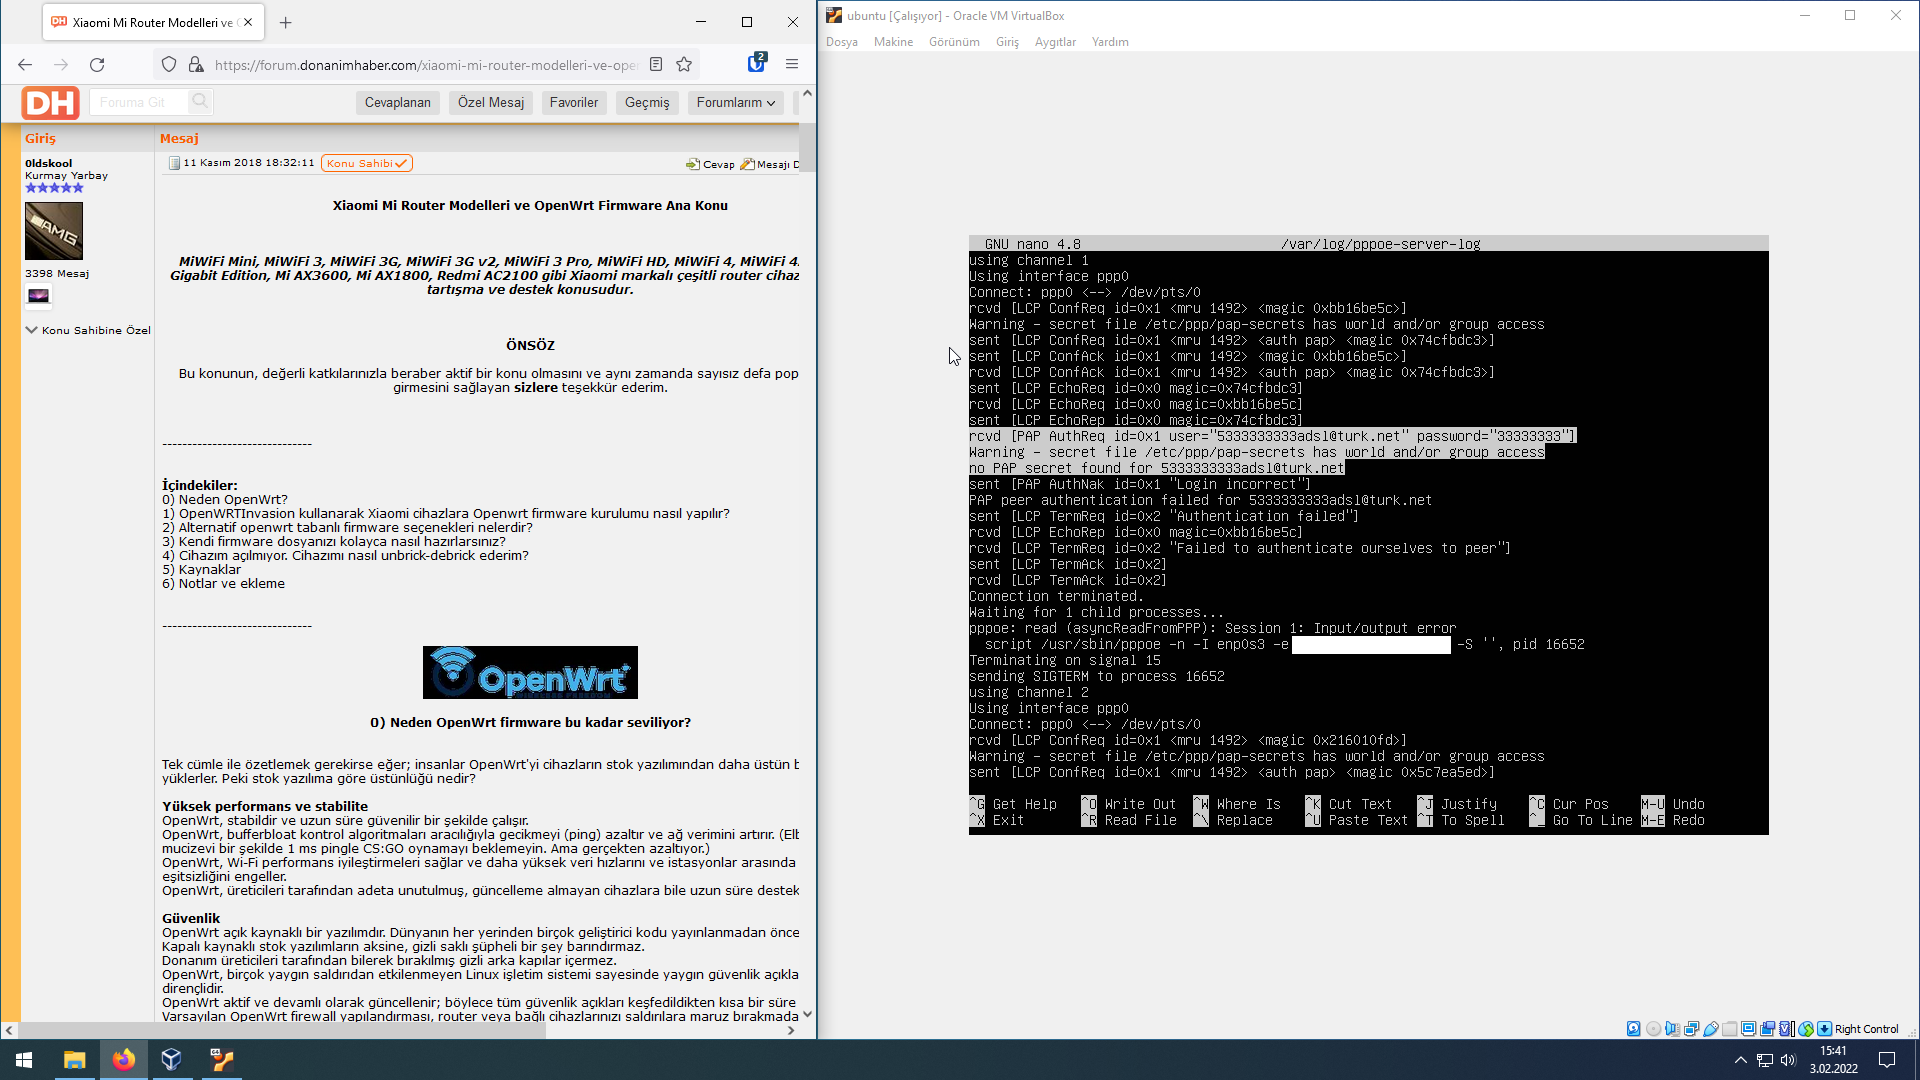Click the OpenWrt logo image
Screen dimensions: 1920x1080
point(530,672)
